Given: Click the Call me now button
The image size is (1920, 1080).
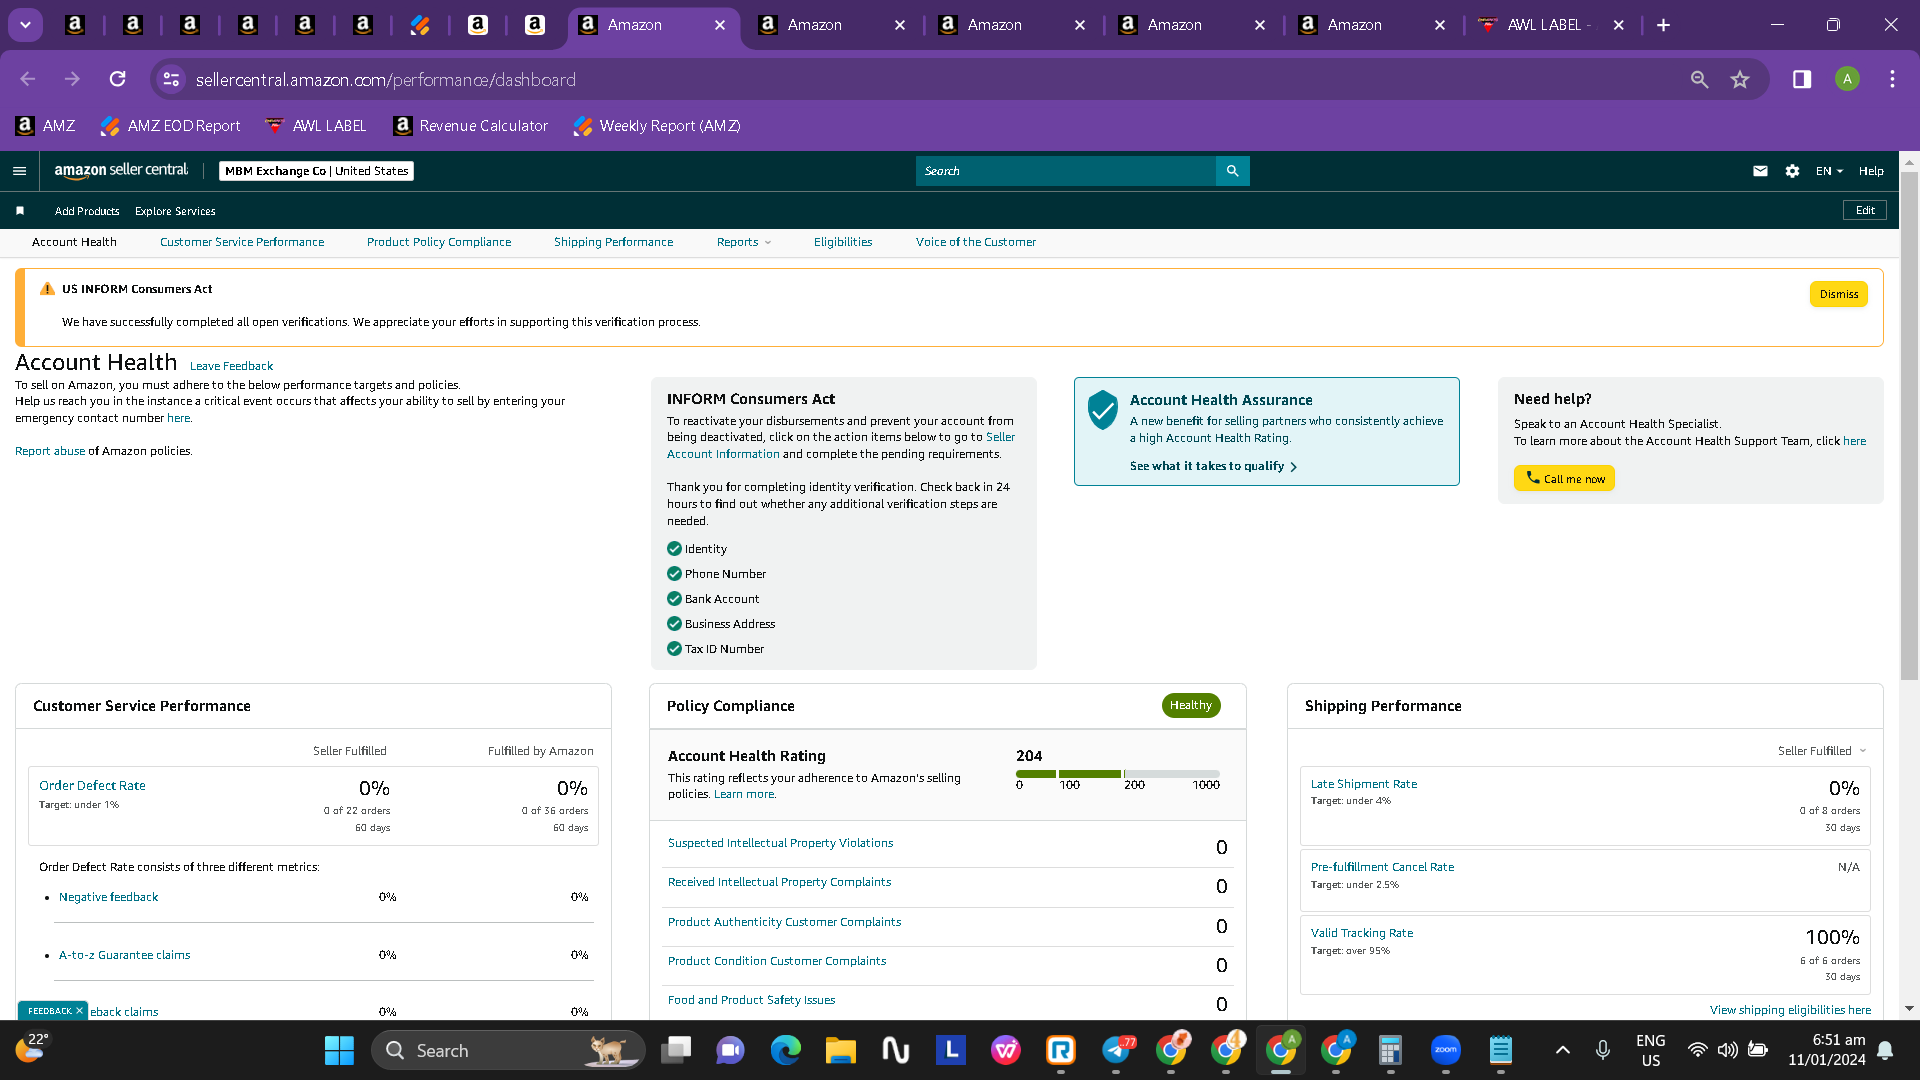Looking at the screenshot, I should tap(1564, 478).
